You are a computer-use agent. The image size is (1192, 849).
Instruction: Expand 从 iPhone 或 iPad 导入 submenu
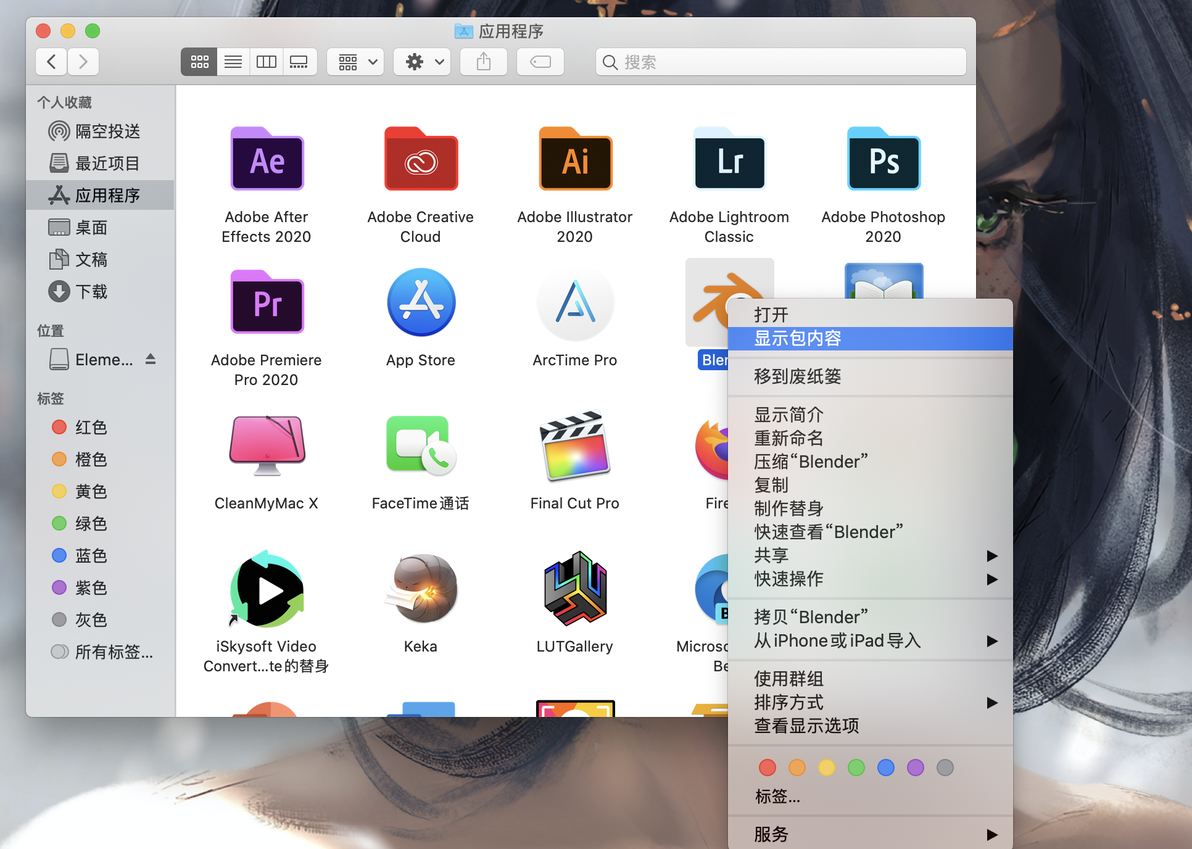[870, 641]
